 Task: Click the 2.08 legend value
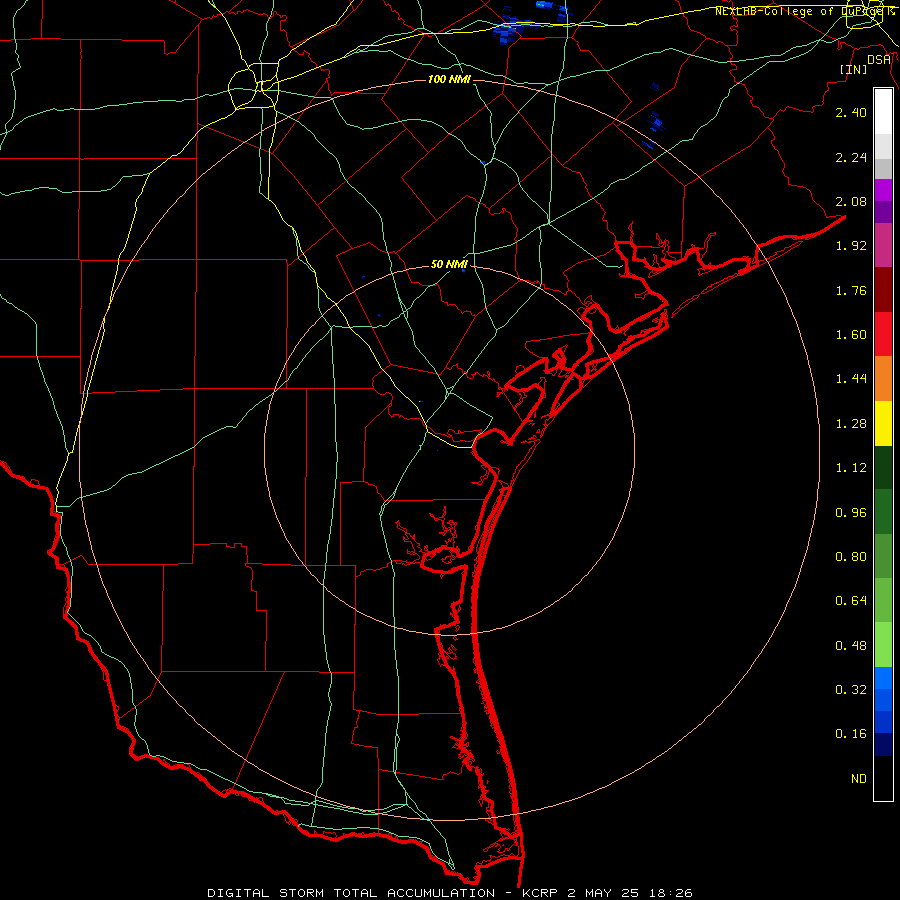pos(851,201)
